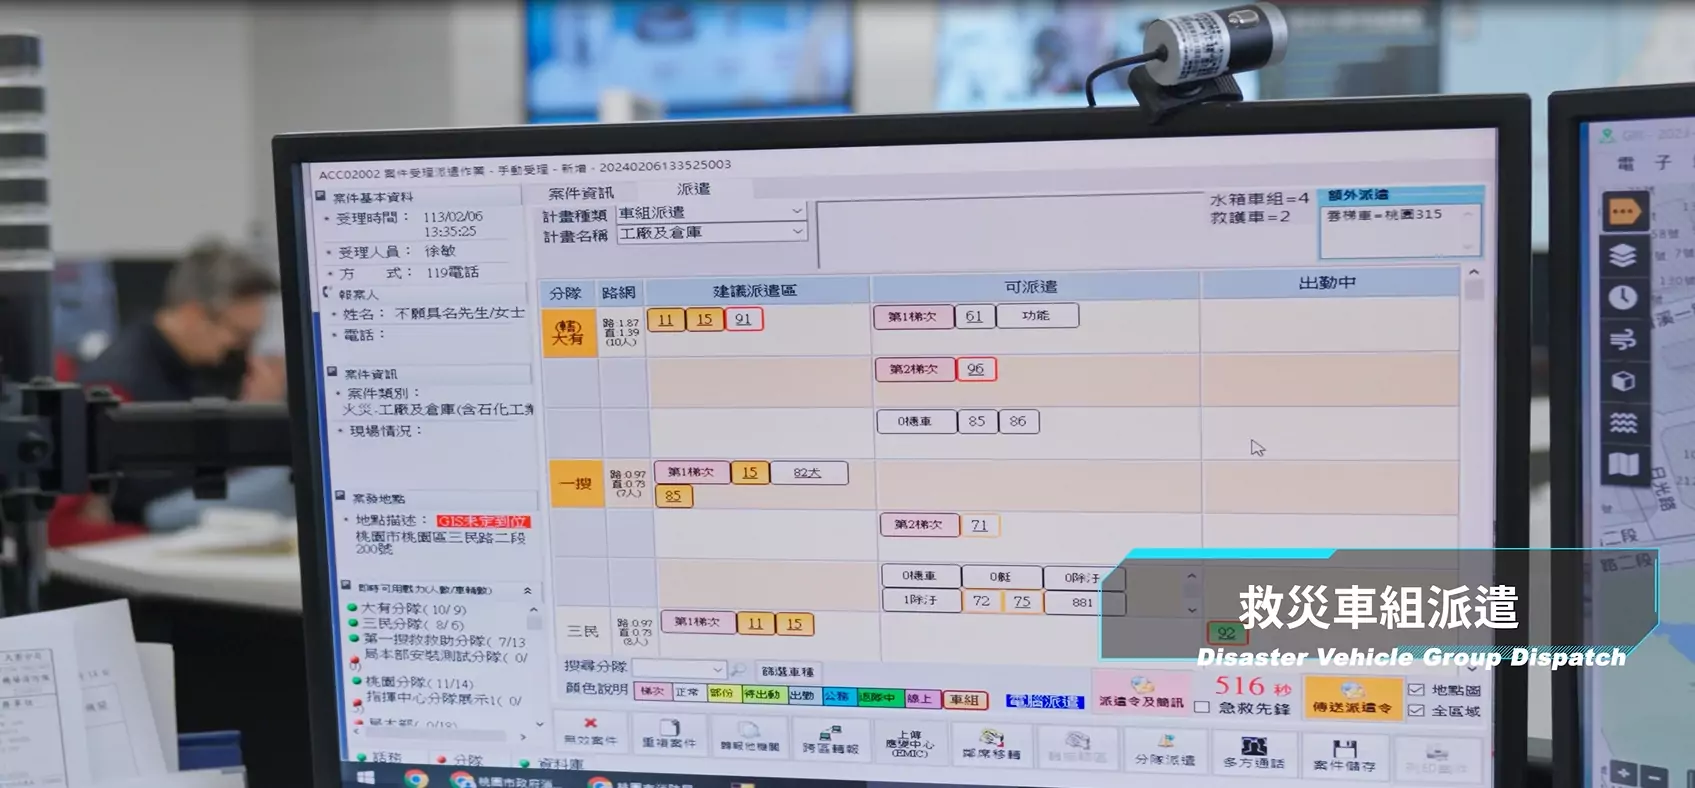
Task: Click the 無效案件 red X icon button
Action: pyautogui.click(x=590, y=732)
